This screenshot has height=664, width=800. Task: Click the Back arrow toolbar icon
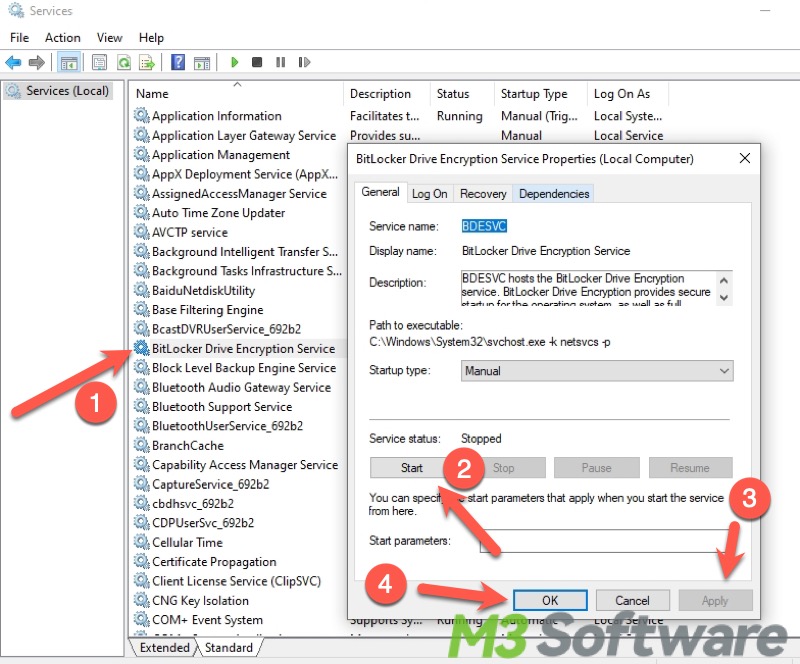(13, 63)
